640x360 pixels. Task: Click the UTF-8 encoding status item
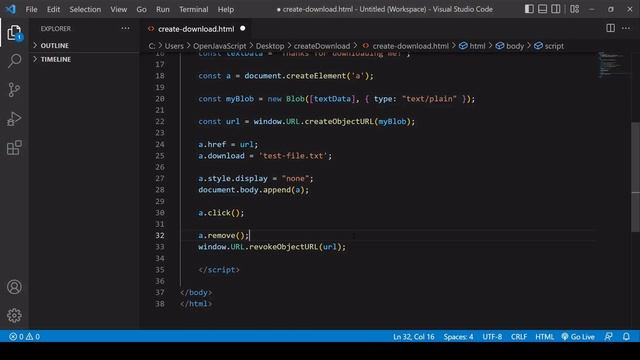pos(492,337)
